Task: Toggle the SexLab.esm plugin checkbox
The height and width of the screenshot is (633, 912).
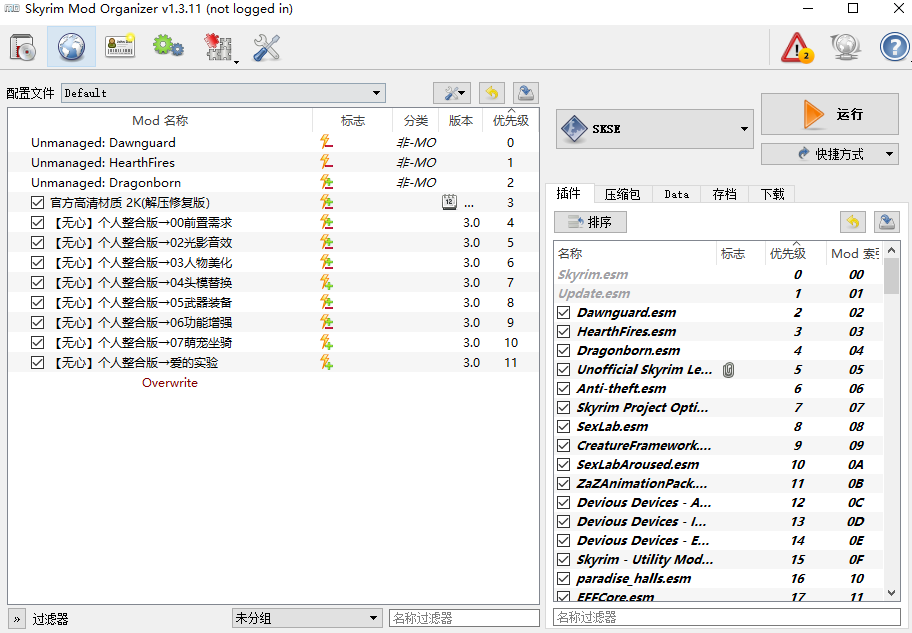Action: point(563,426)
